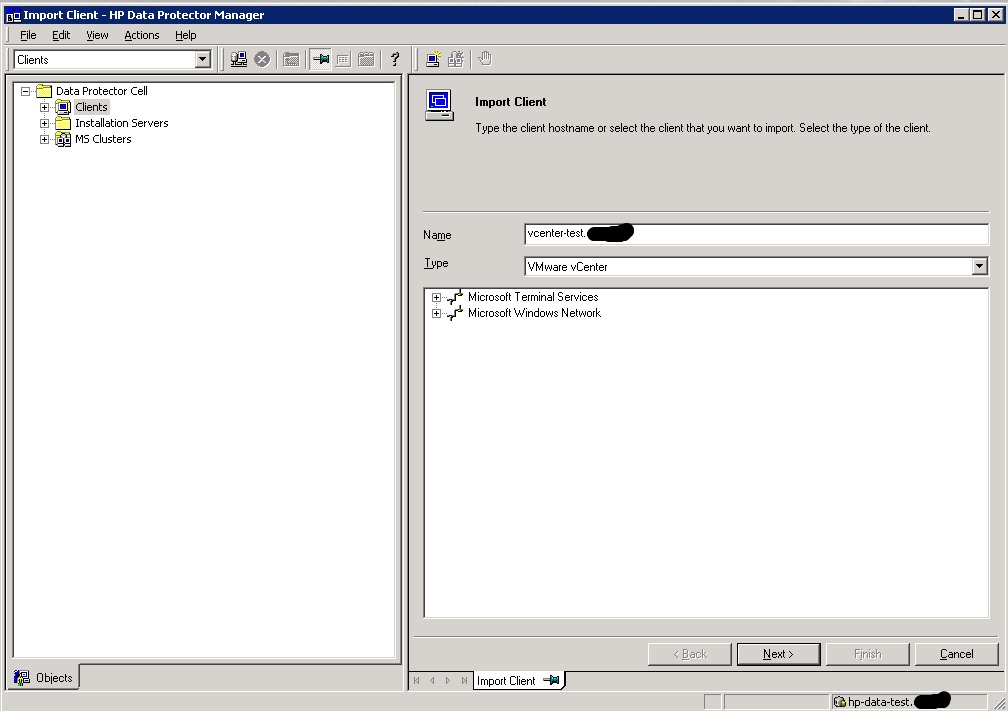Viewport: 1008px width, 711px height.
Task: Expand Microsoft Terminal Services node
Action: tap(436, 298)
